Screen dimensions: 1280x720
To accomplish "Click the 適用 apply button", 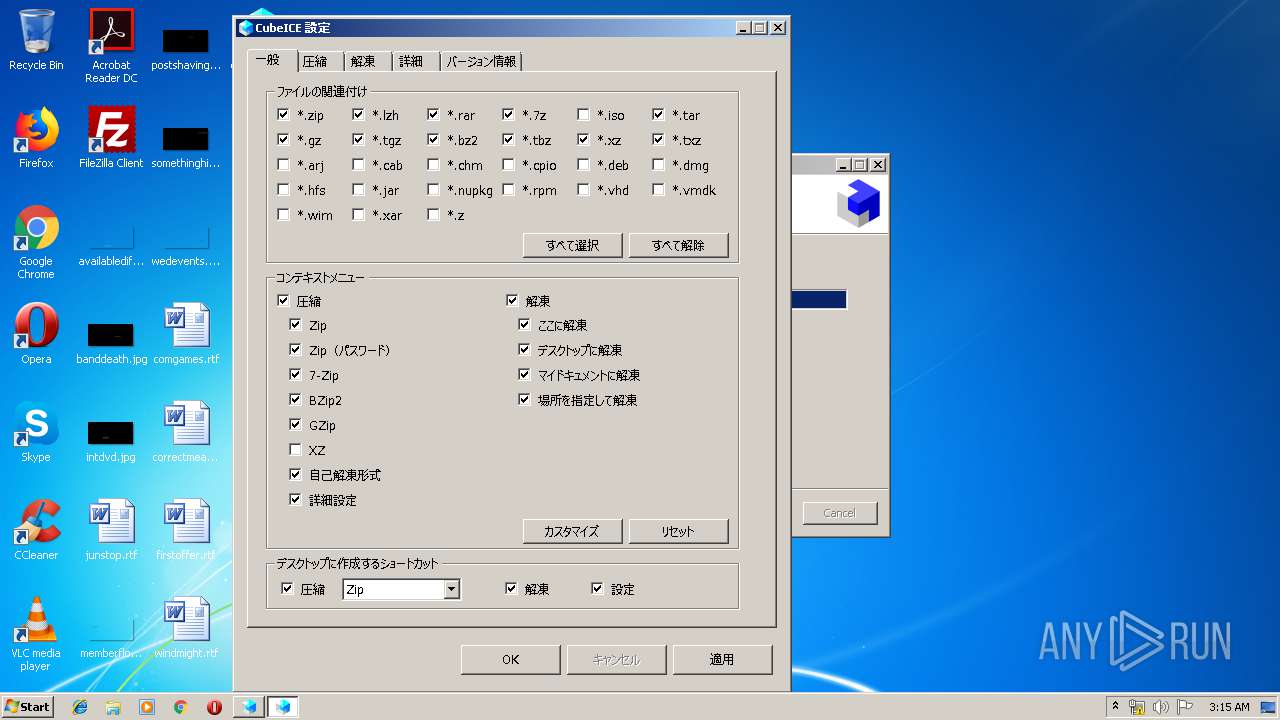I will pos(723,660).
